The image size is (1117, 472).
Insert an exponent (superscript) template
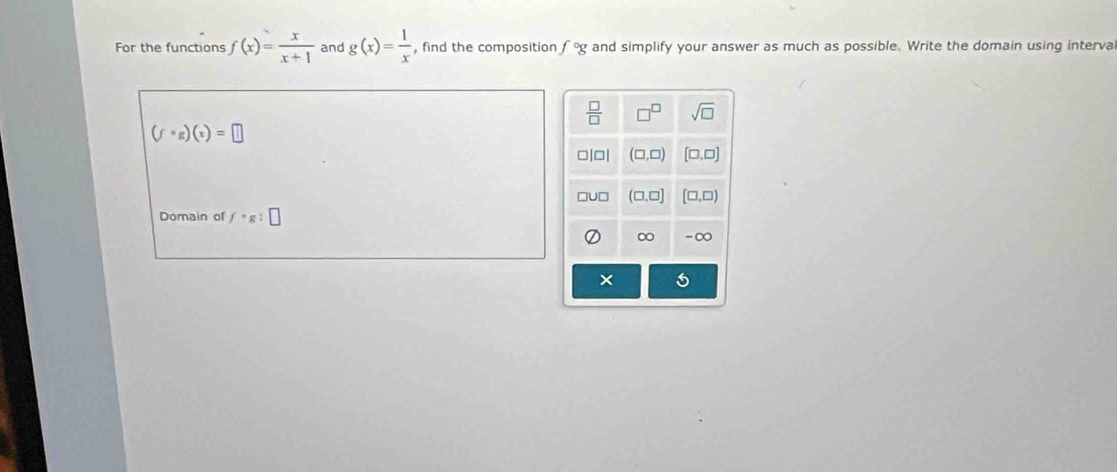[x=646, y=115]
